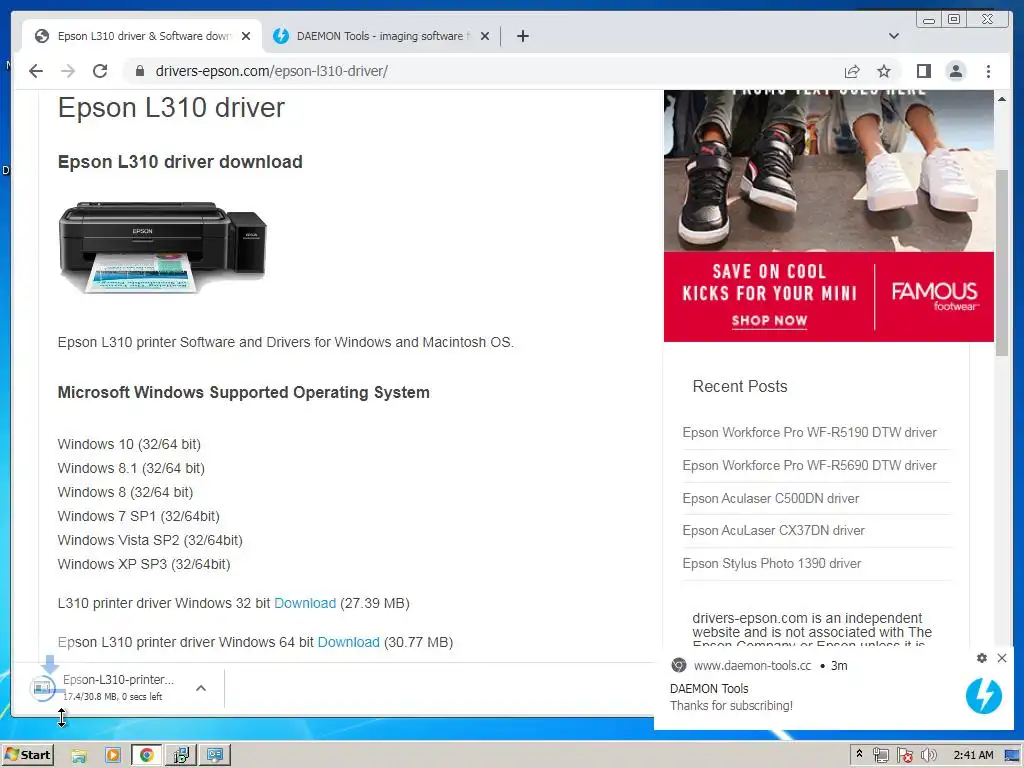Click the Epson L310 printer image
The height and width of the screenshot is (768, 1024).
point(163,248)
